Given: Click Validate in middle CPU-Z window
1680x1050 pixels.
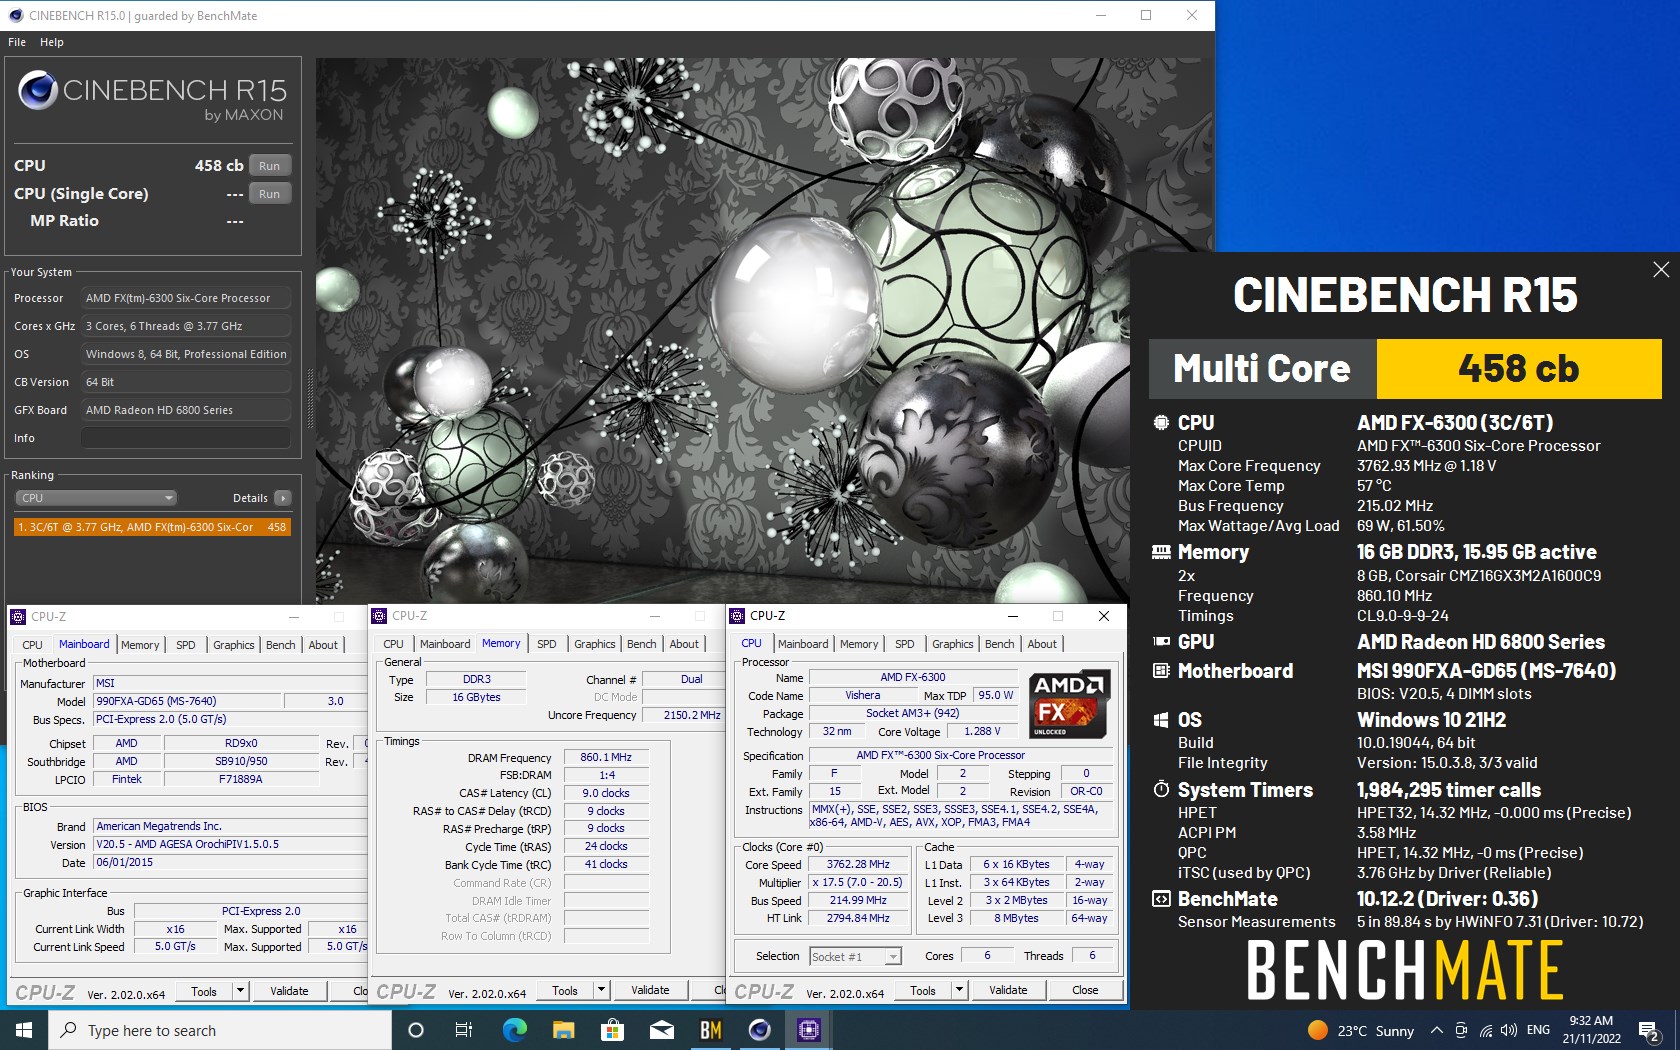Looking at the screenshot, I should 650,990.
